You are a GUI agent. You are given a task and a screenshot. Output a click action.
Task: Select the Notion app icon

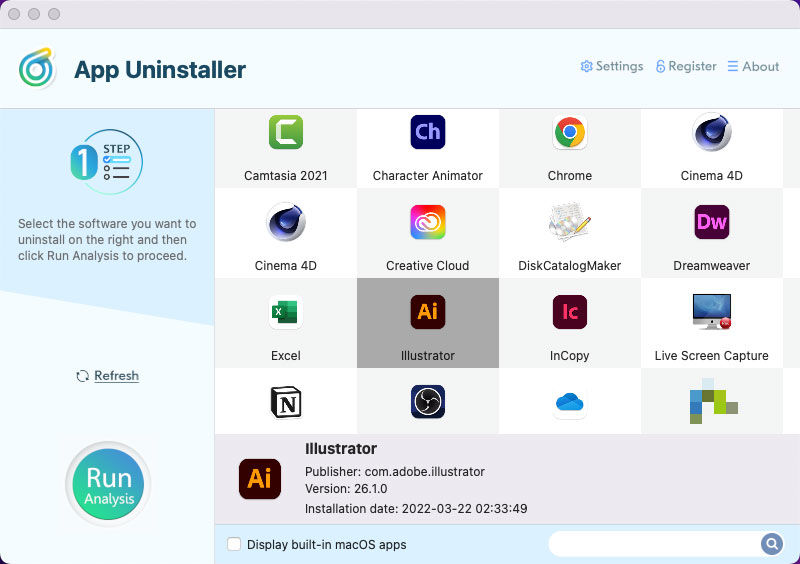(286, 402)
